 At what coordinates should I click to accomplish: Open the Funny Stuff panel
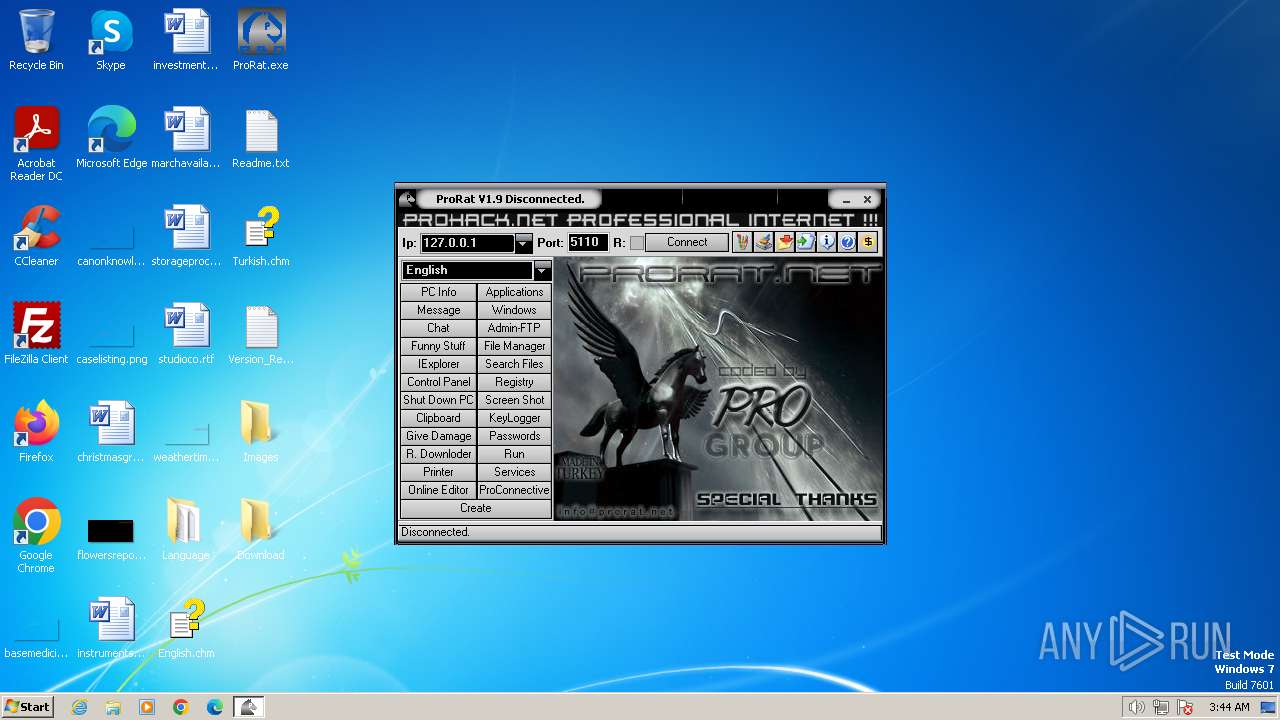click(x=438, y=346)
